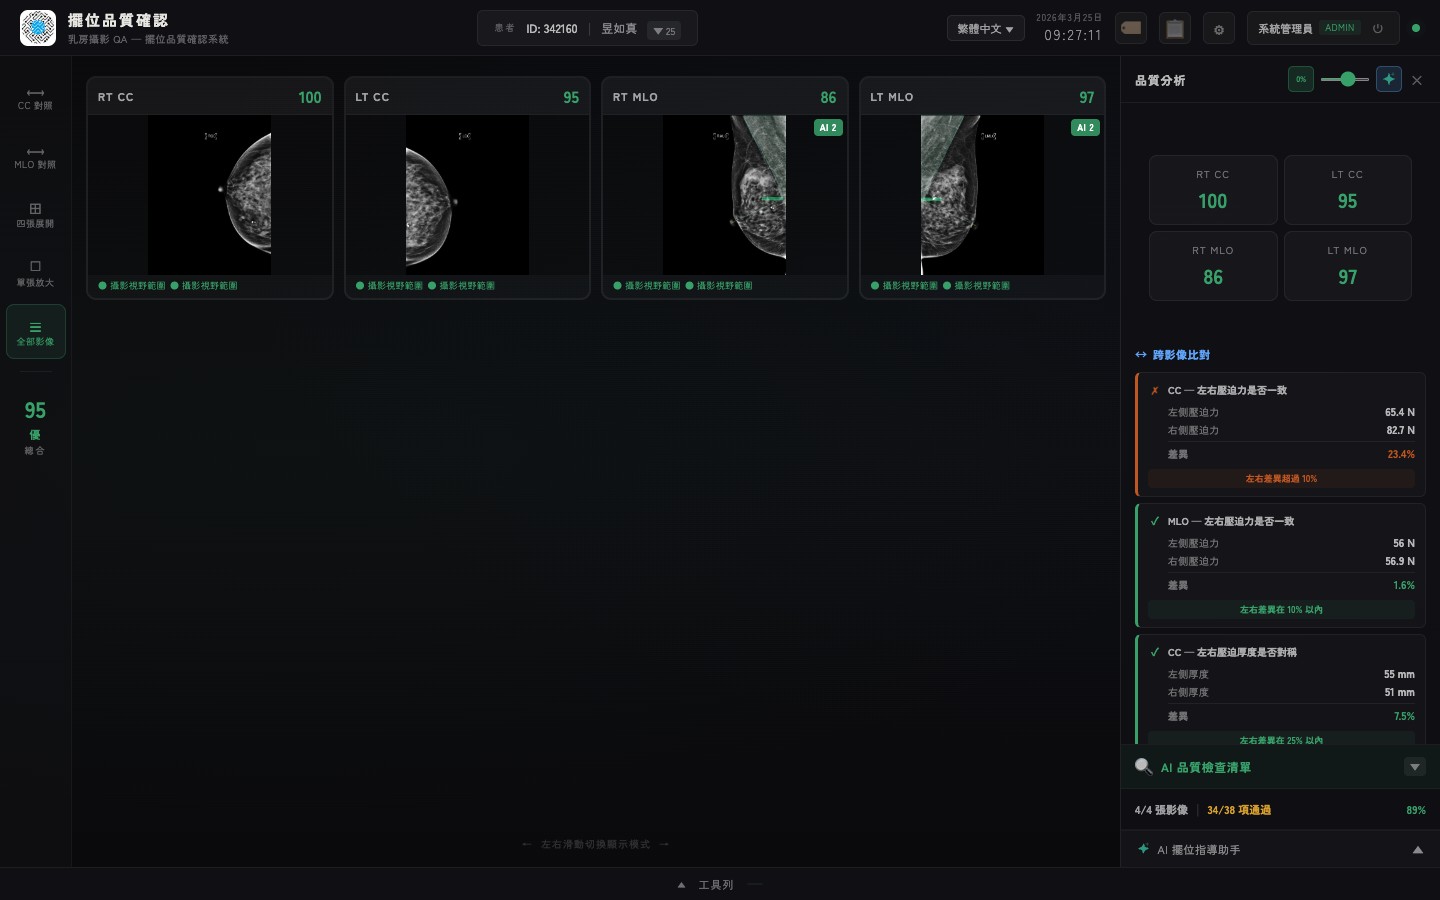This screenshot has height=900, width=1440.
Task: Select the 單張放大 single image view
Action: click(35, 273)
